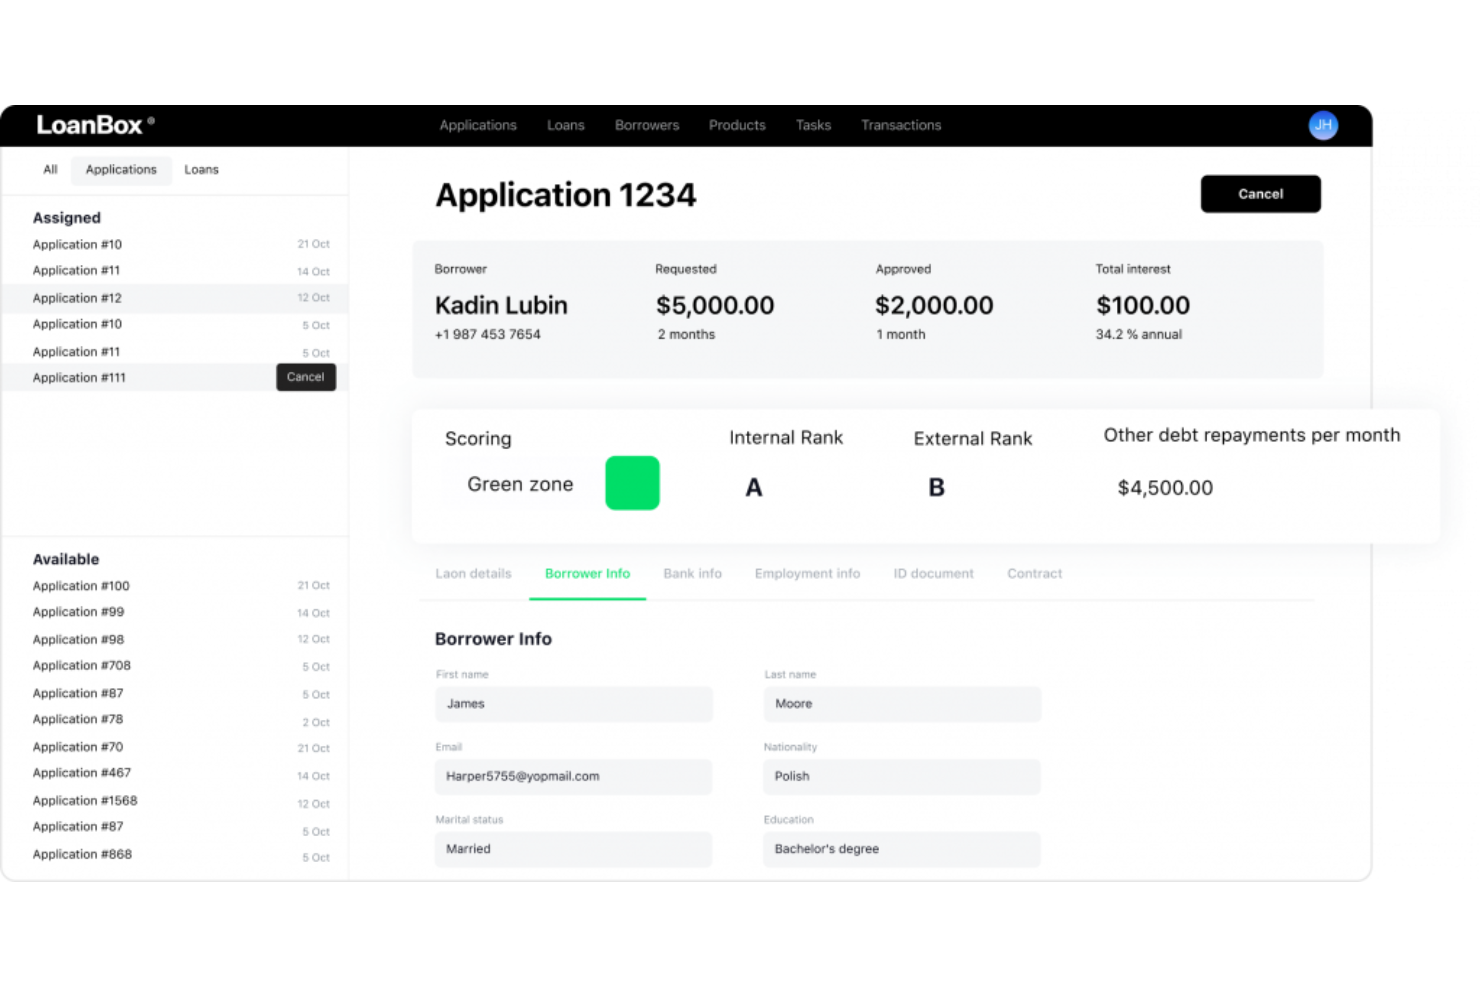Click the Email input field

pyautogui.click(x=573, y=776)
